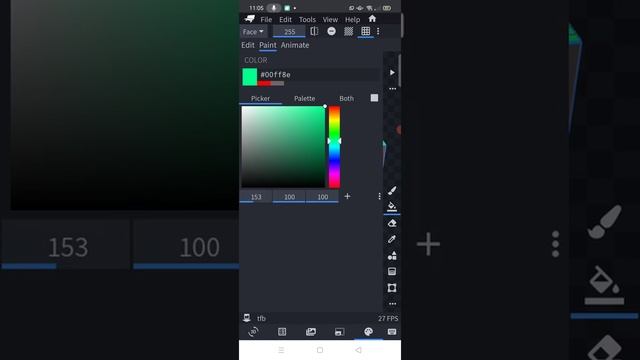The width and height of the screenshot is (640, 360).
Task: Open the UV editor panel icon
Action: (x=282, y=332)
